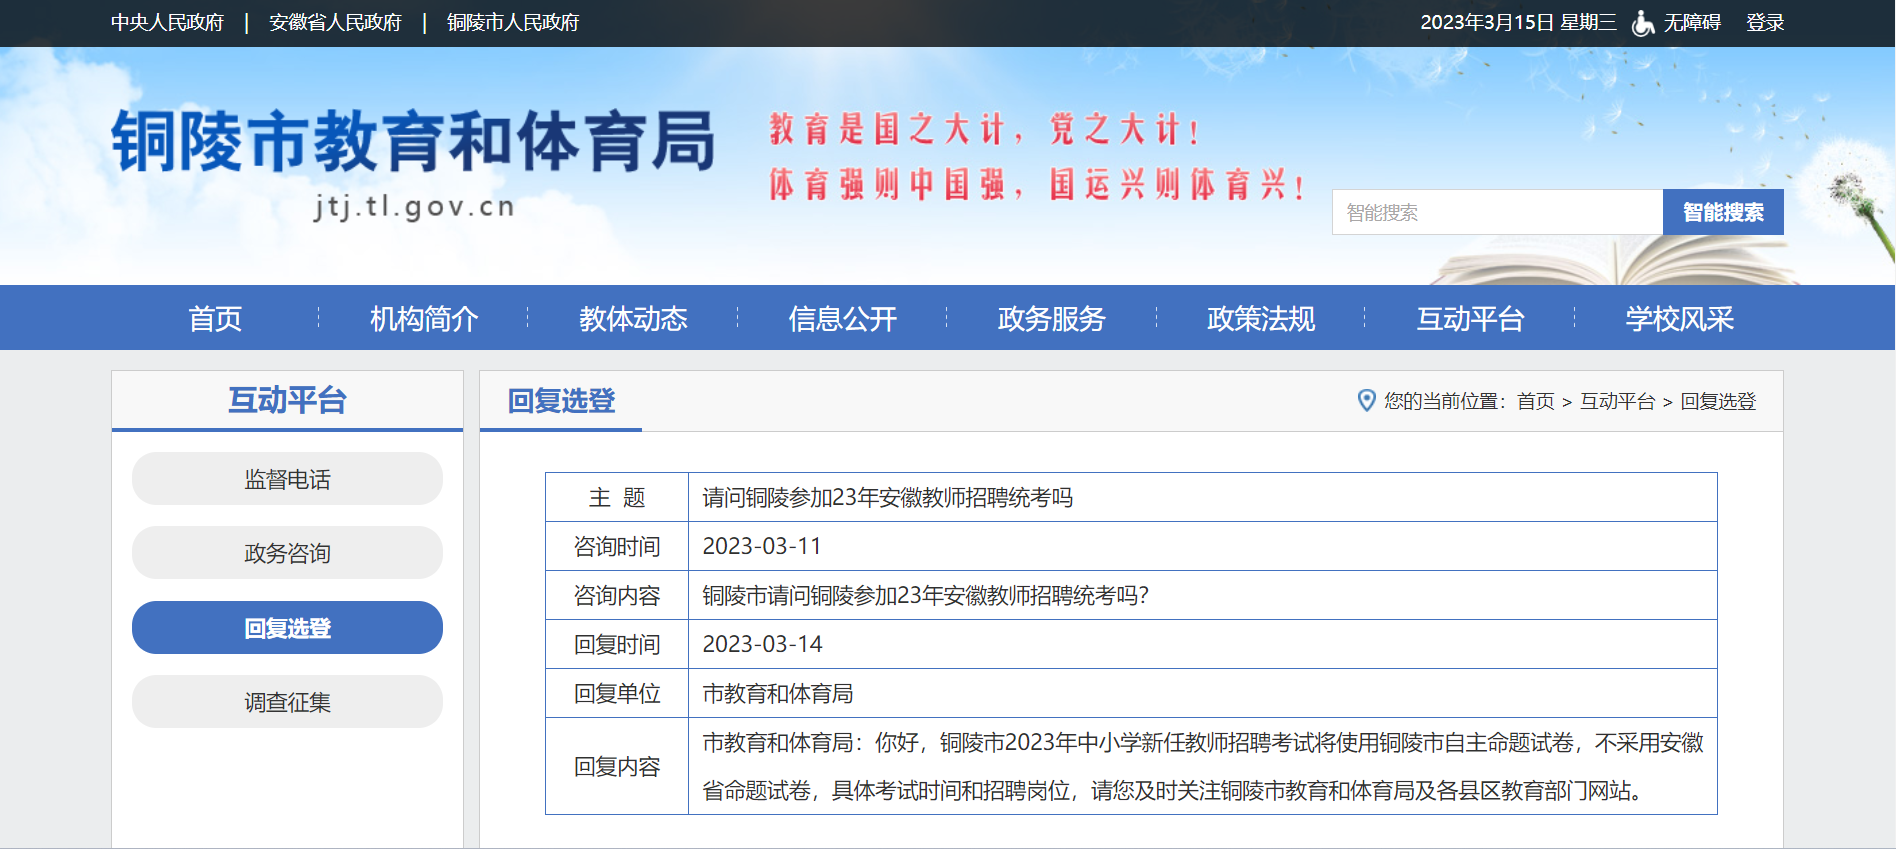Click the 登录 login link

click(x=1765, y=23)
